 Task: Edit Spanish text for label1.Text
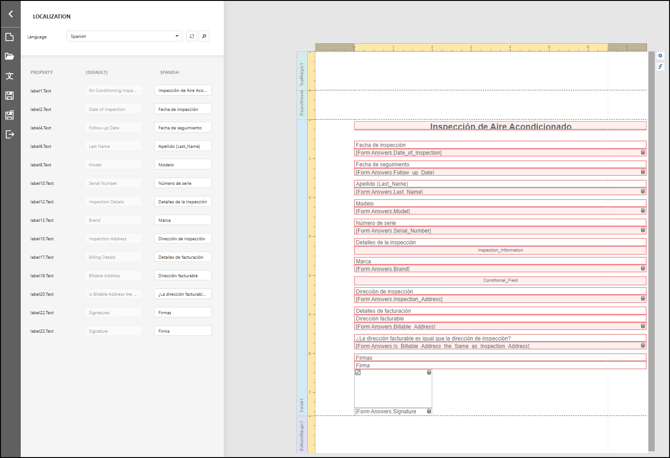click(x=183, y=91)
